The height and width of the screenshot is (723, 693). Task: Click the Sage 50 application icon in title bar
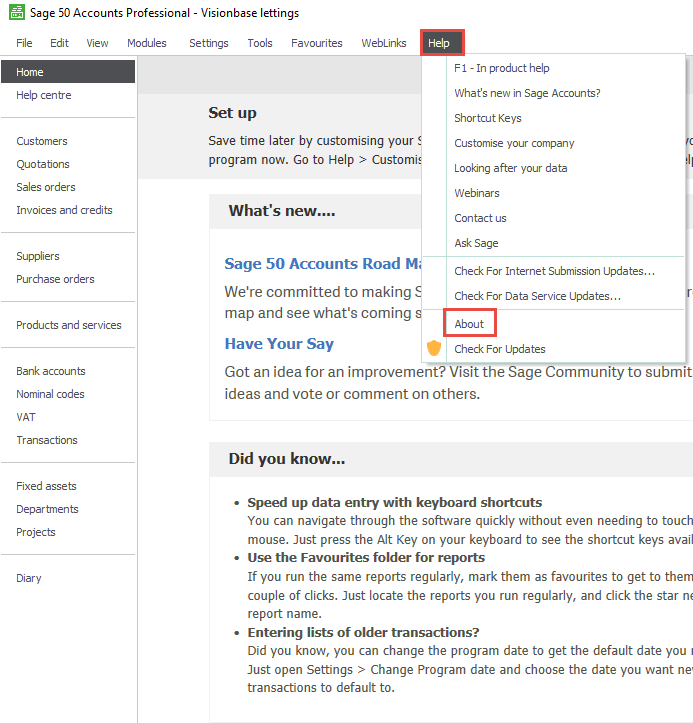click(17, 12)
